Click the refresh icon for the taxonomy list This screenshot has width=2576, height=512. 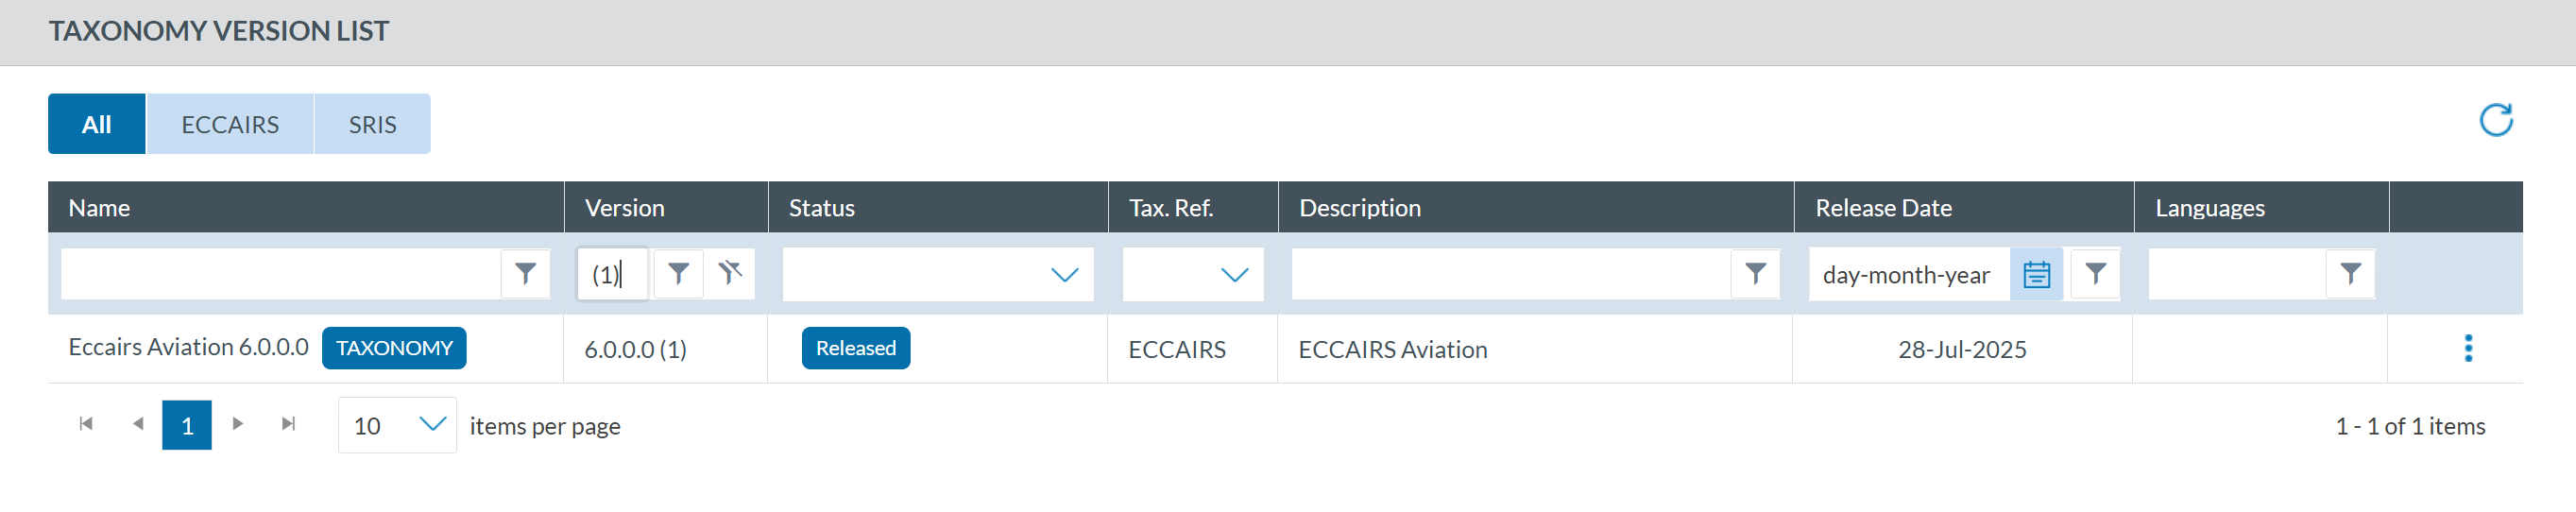click(x=2495, y=121)
